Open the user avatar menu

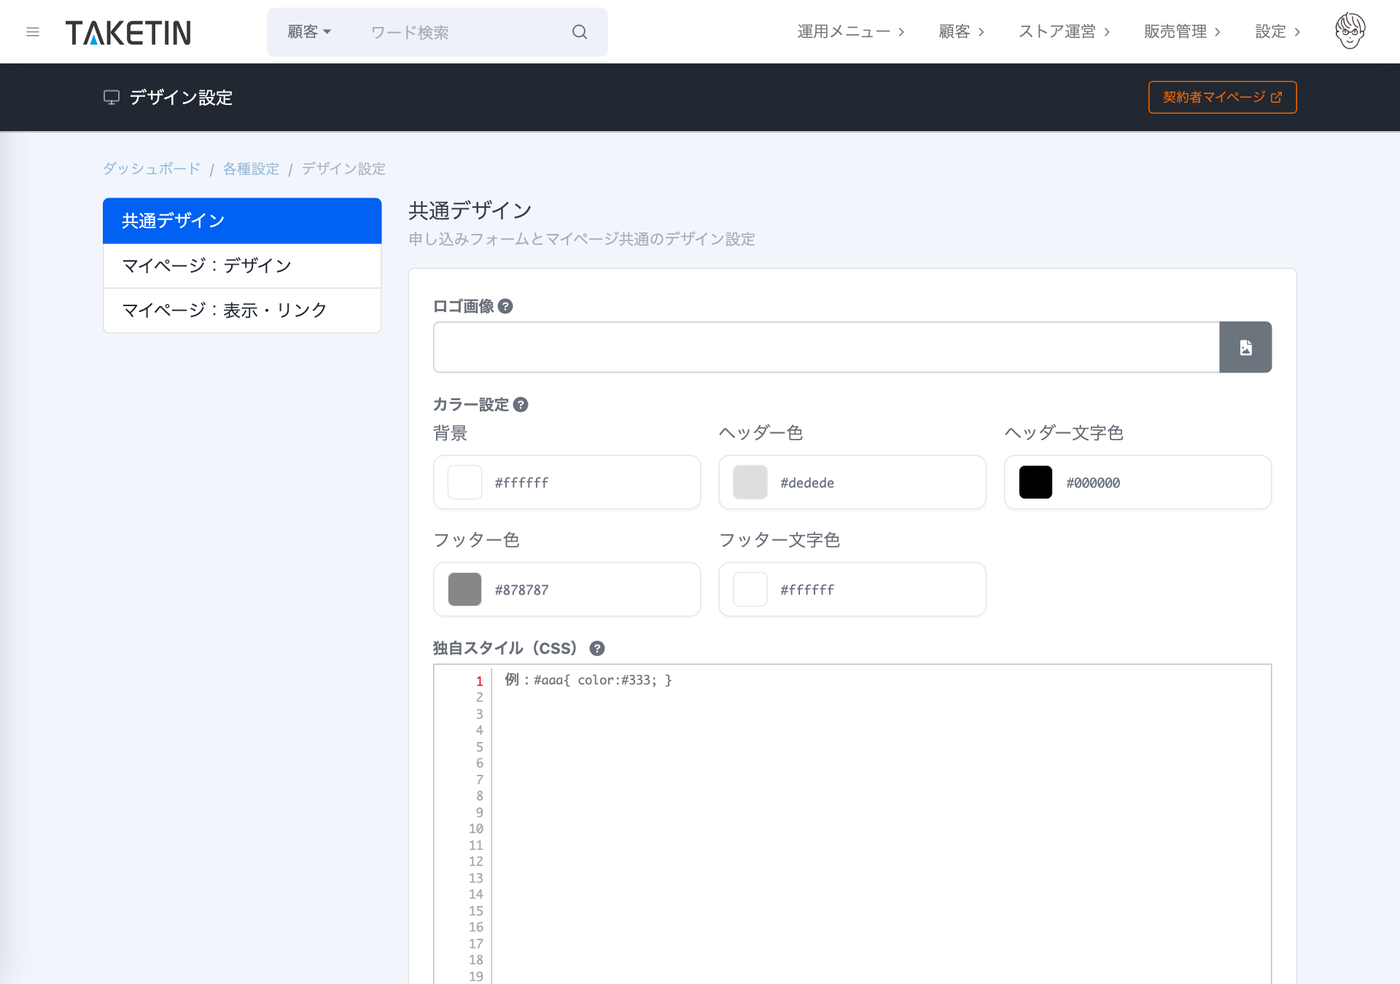[1350, 32]
